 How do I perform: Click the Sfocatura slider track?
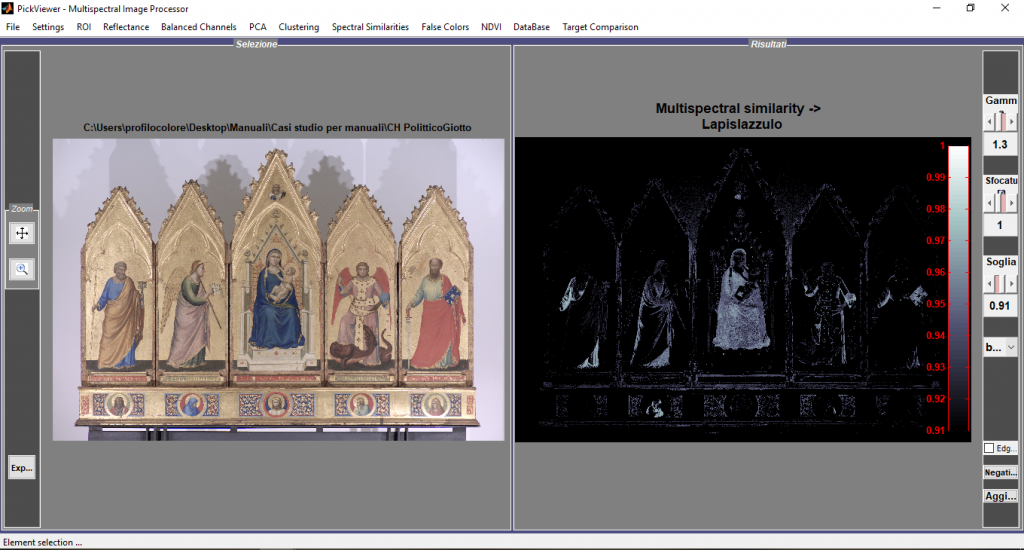pyautogui.click(x=1000, y=203)
